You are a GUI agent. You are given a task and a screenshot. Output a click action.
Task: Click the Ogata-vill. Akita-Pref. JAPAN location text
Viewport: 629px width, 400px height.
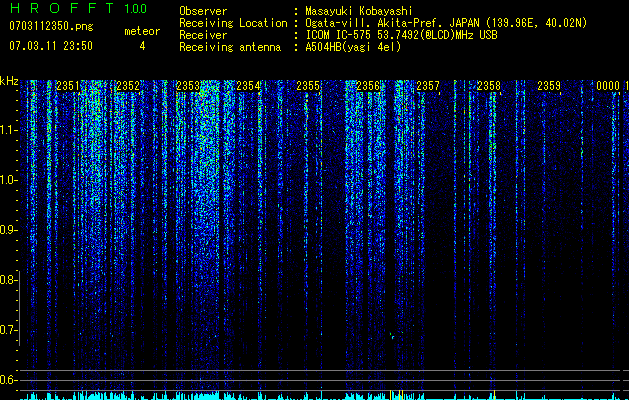pos(446,23)
